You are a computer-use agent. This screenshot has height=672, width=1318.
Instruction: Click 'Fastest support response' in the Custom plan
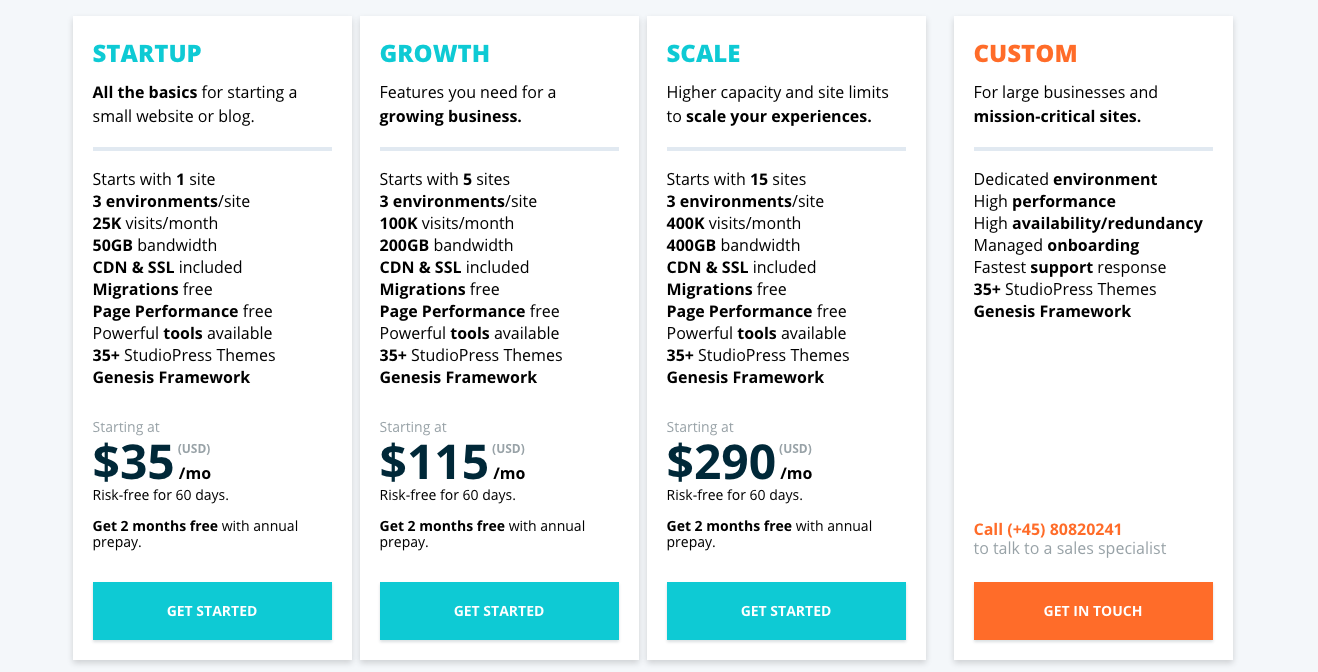pyautogui.click(x=1070, y=267)
